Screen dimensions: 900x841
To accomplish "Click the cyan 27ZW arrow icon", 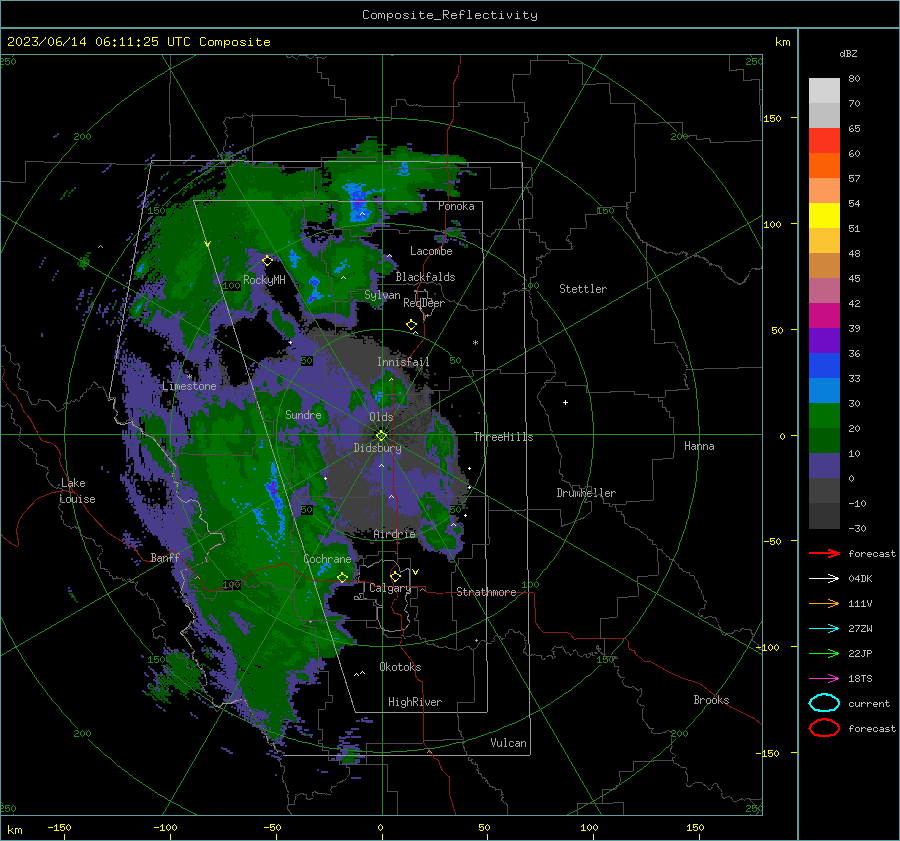I will click(824, 629).
